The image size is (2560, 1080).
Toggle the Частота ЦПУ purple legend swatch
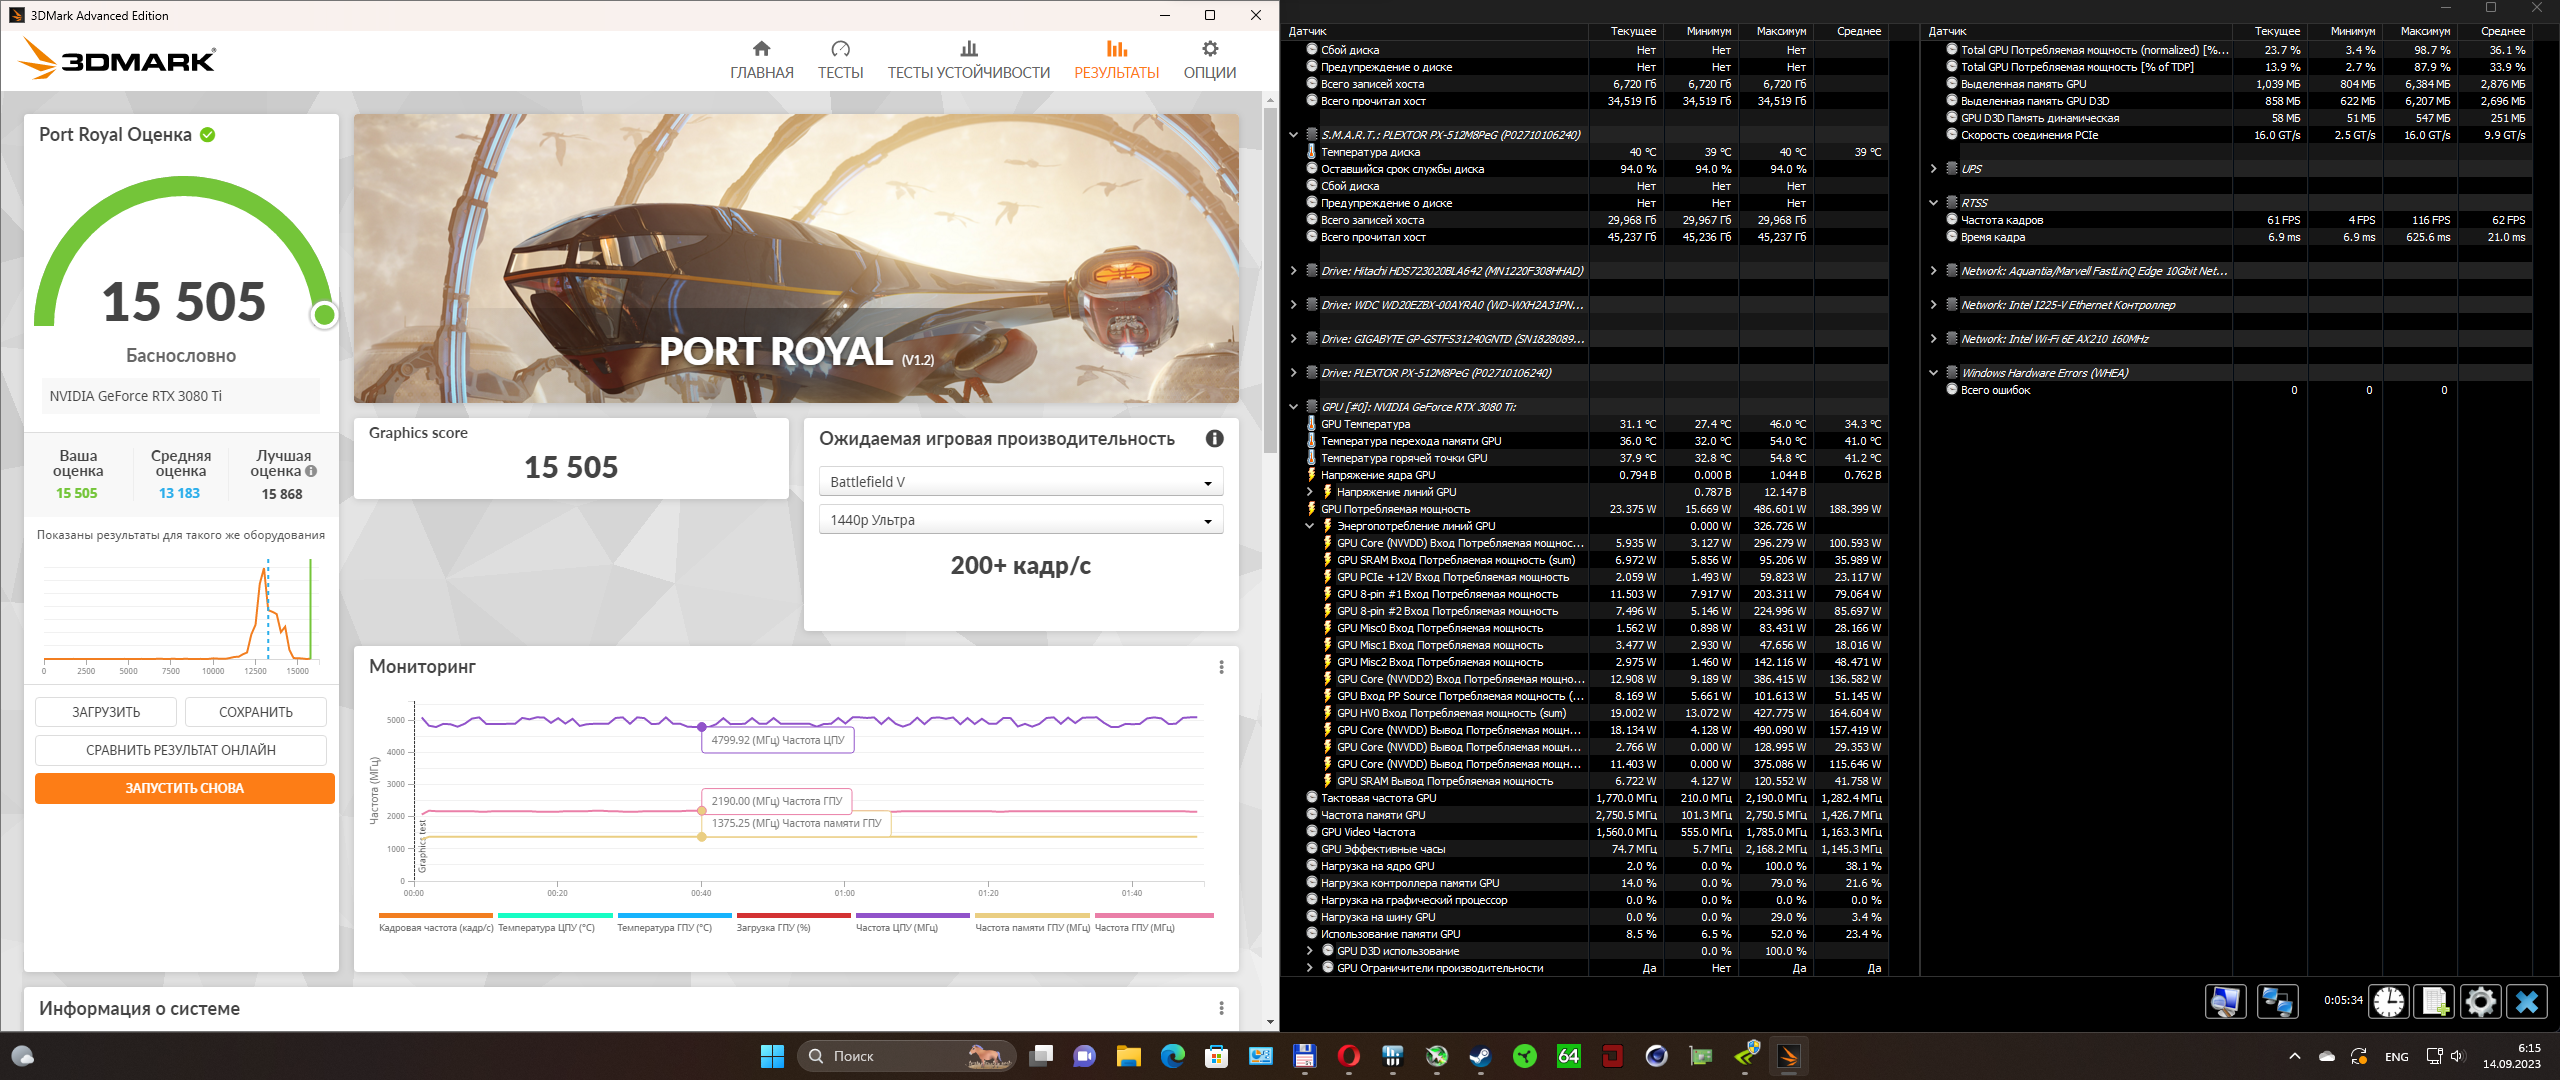click(912, 915)
